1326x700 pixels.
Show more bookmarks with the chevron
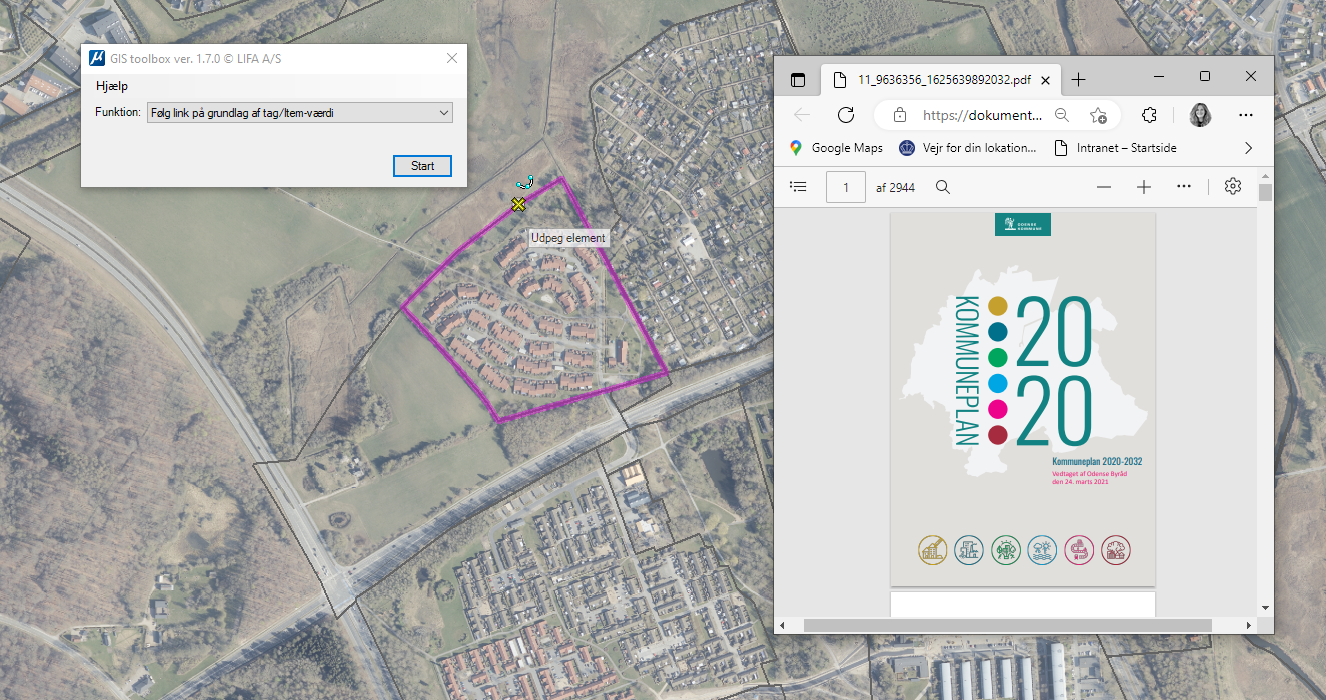click(1248, 148)
